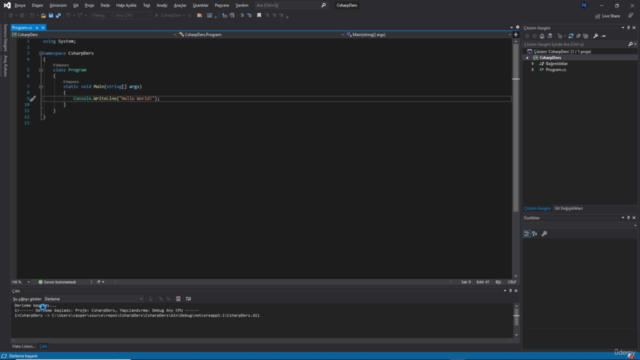Open the Hata Ayıkla menu

pos(126,5)
